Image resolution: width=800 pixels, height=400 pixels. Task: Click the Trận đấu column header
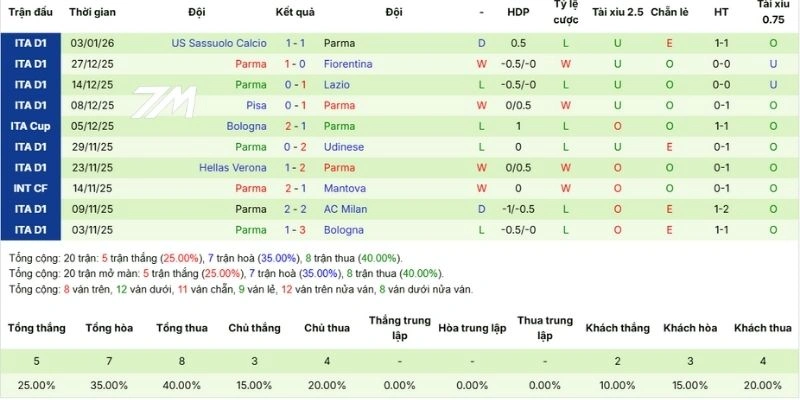click(30, 12)
